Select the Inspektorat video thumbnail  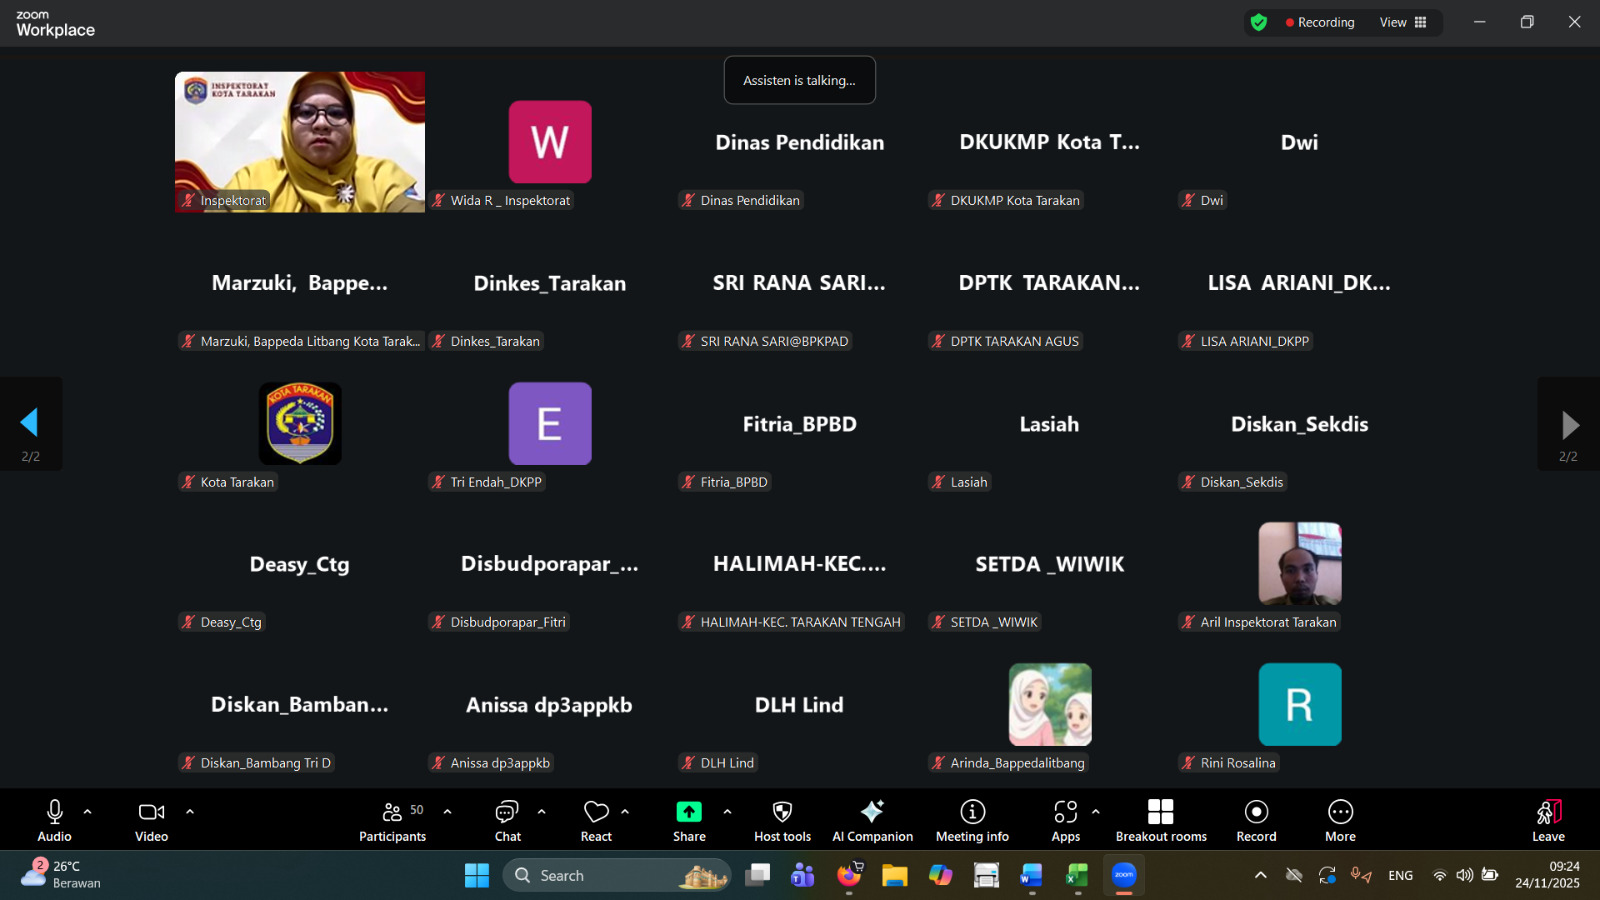tap(300, 141)
